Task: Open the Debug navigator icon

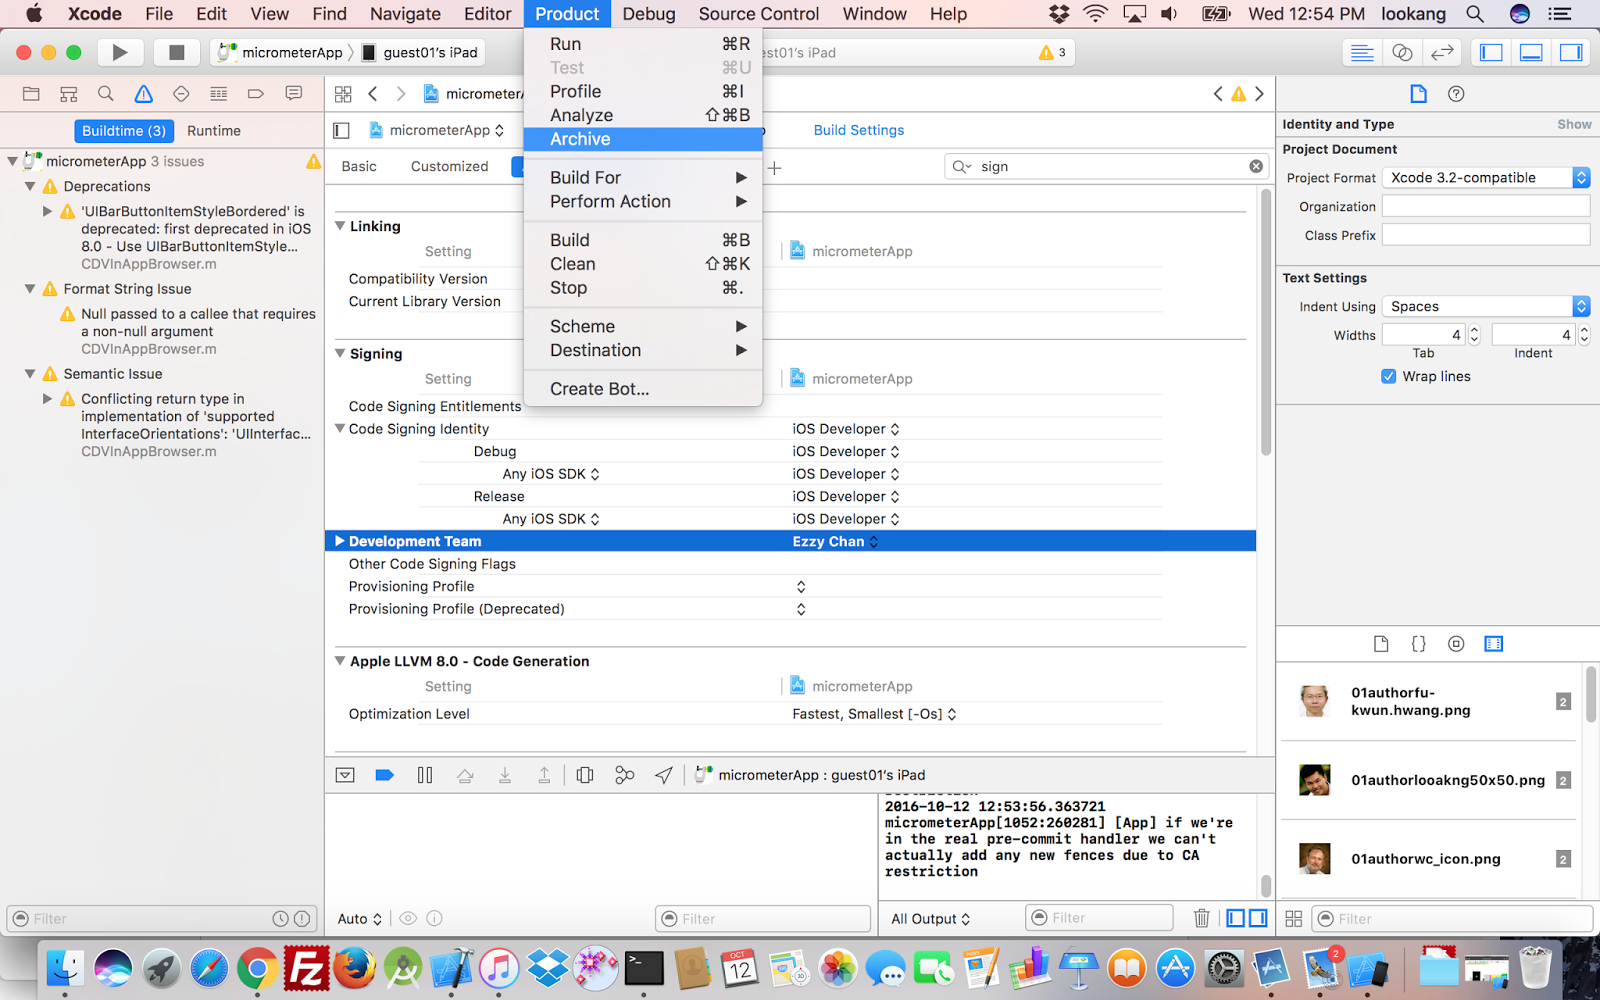Action: tap(218, 94)
